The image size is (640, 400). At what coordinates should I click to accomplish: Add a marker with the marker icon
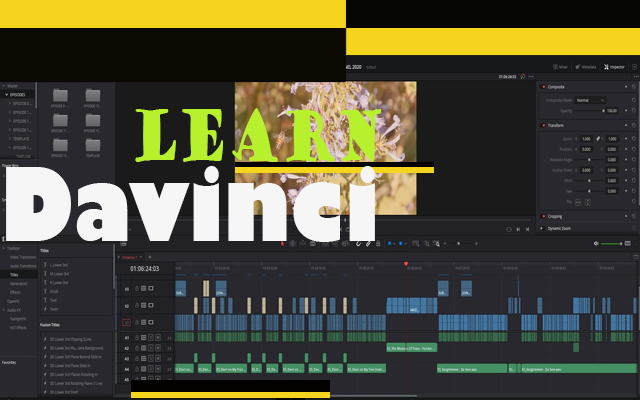pyautogui.click(x=400, y=244)
